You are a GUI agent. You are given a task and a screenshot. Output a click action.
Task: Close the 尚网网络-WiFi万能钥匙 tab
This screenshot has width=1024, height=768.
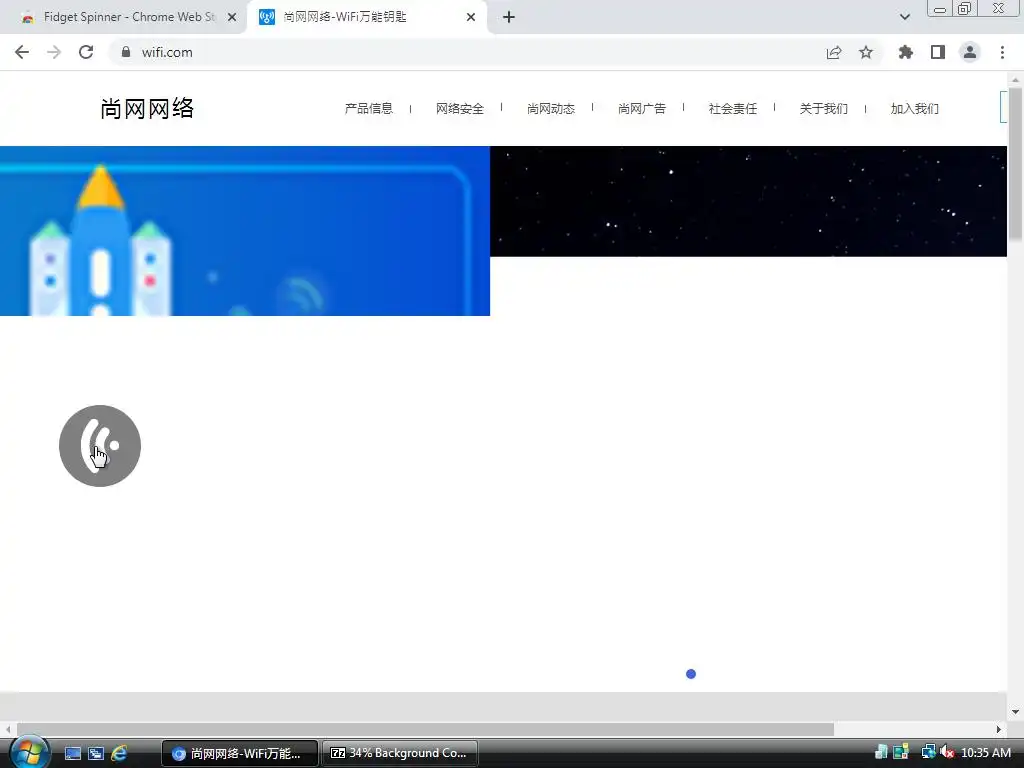[471, 18]
